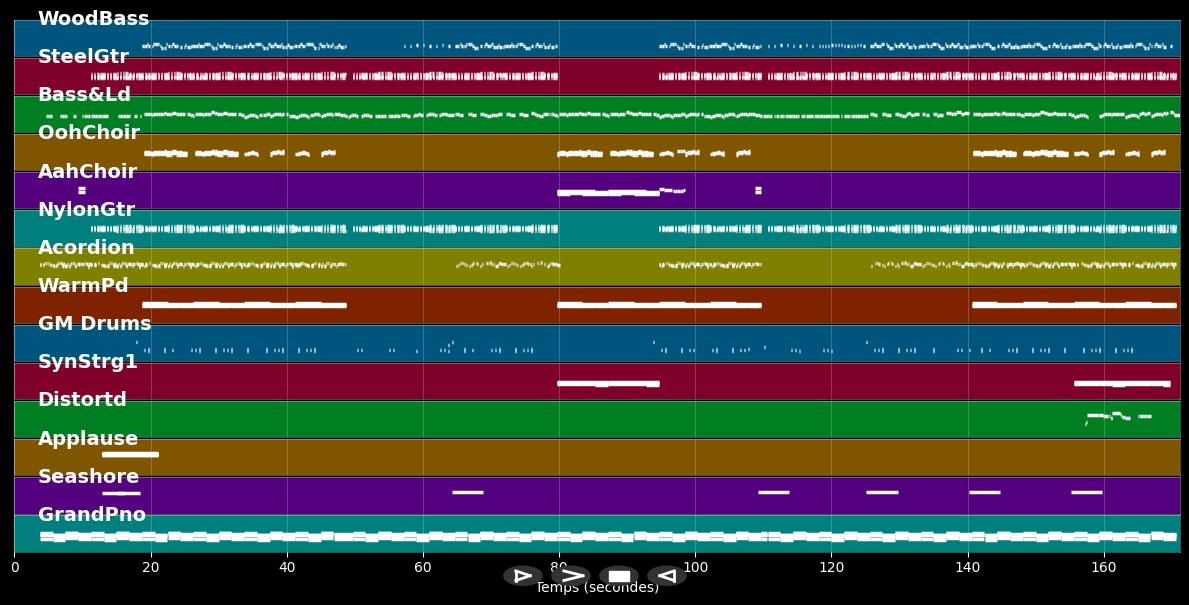Choose the OohChoir track label

click(89, 133)
